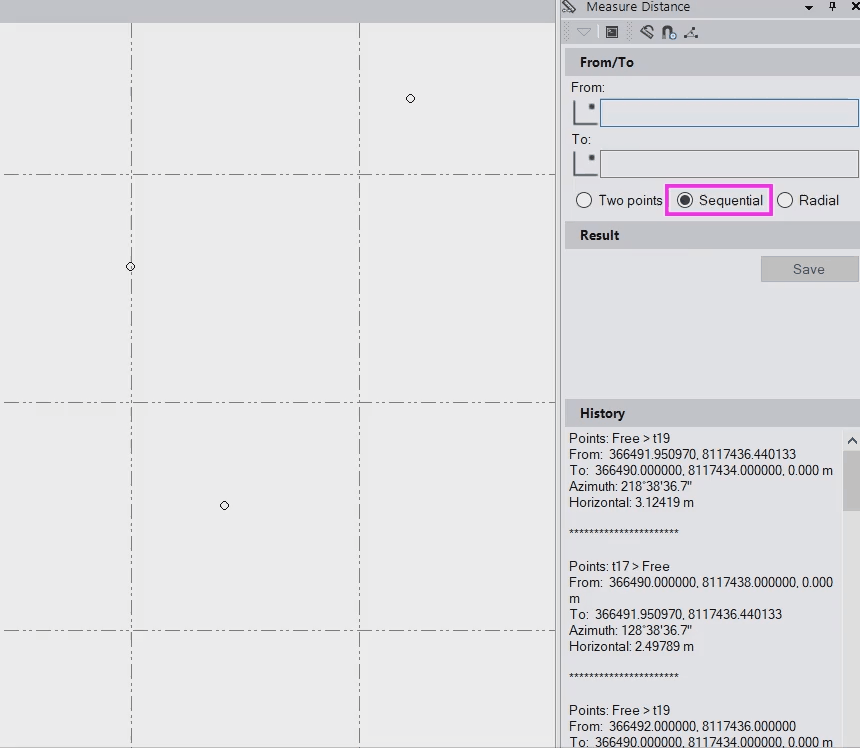Click the History section header
Viewport: 860px width, 748px height.
(602, 413)
